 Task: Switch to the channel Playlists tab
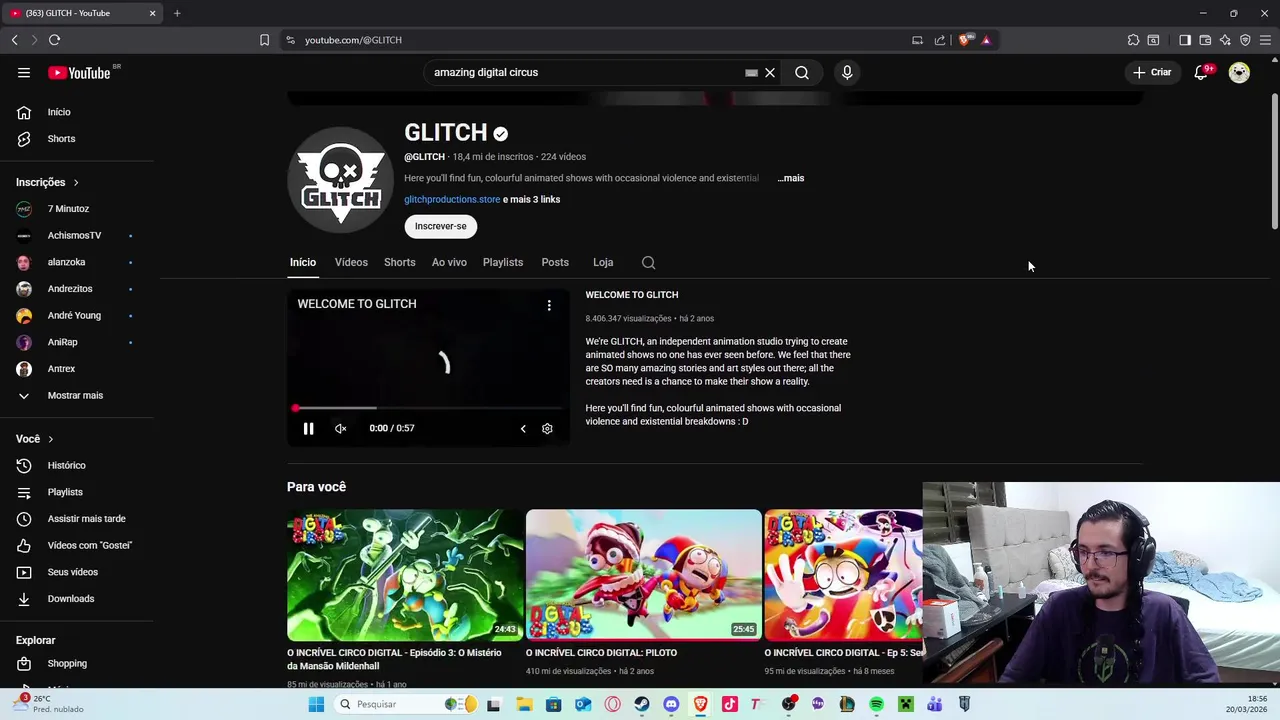[503, 262]
